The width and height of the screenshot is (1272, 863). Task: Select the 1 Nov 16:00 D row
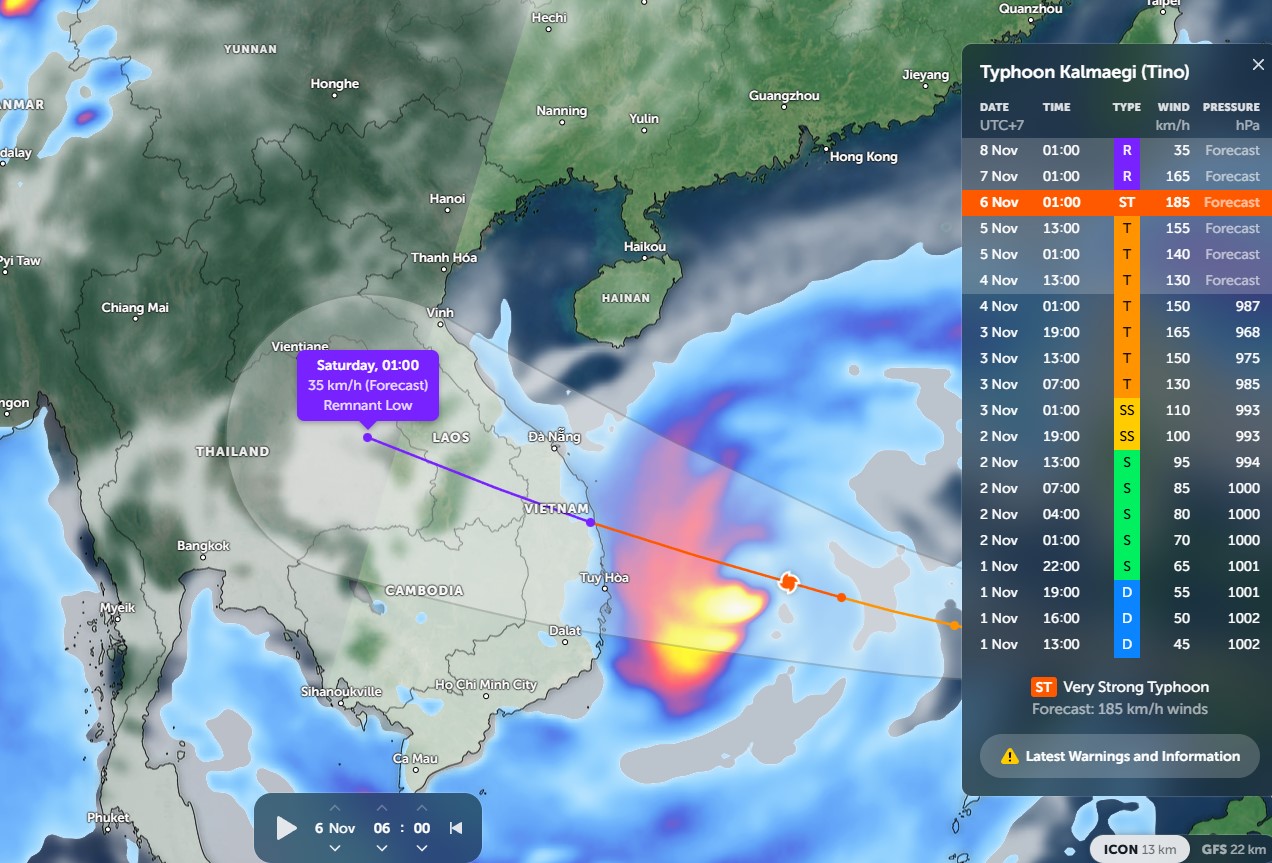[x=1117, y=618]
